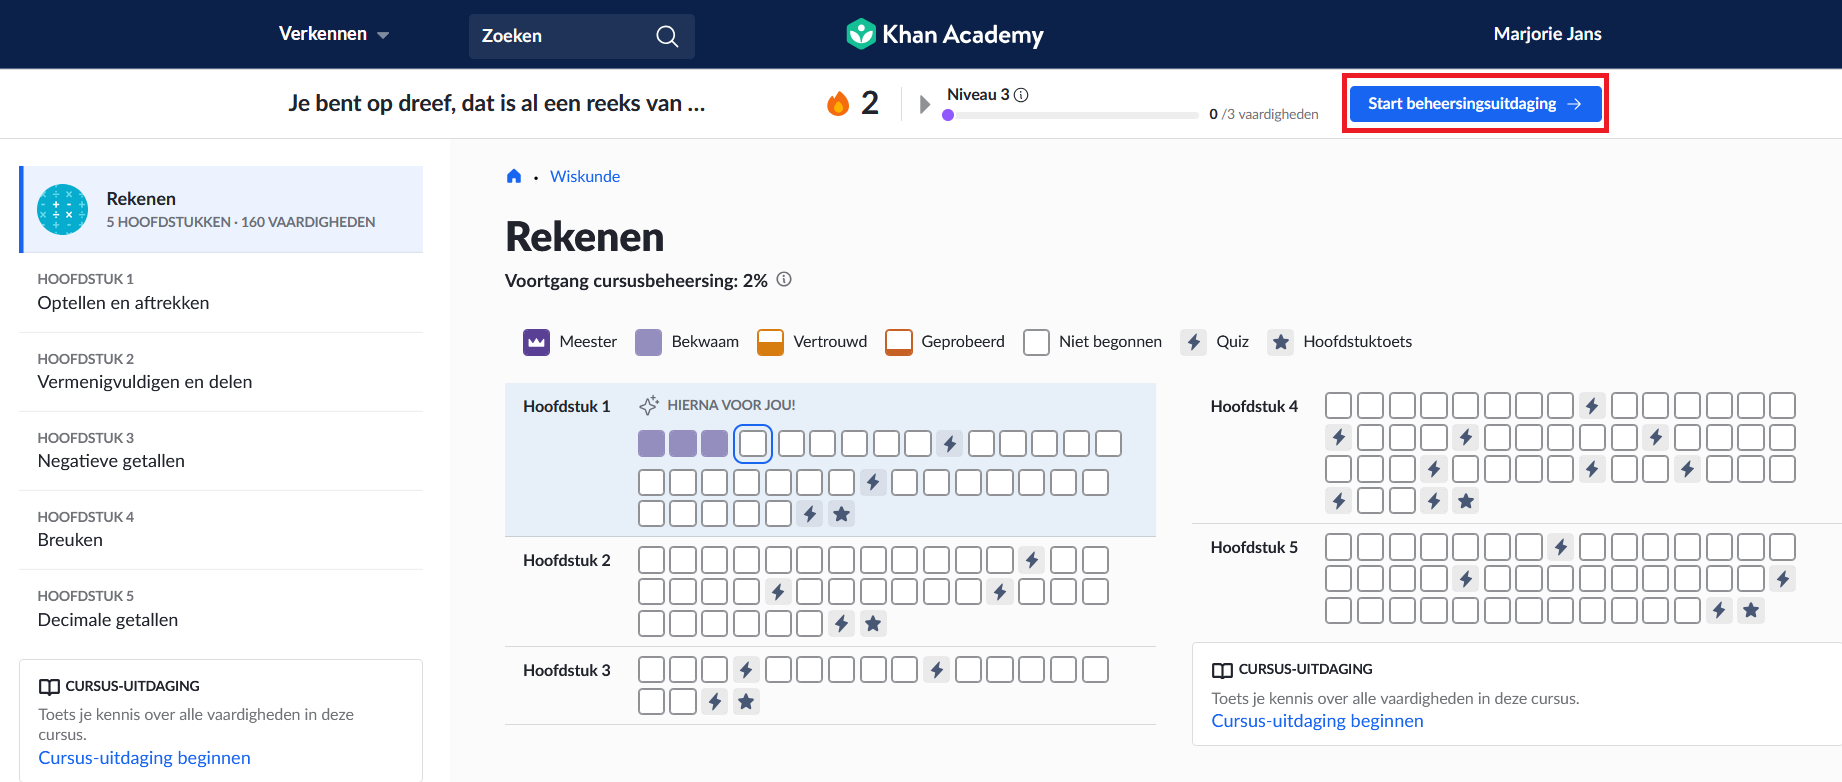
Task: Click the Niveau 3 progress bar
Action: tap(1070, 115)
